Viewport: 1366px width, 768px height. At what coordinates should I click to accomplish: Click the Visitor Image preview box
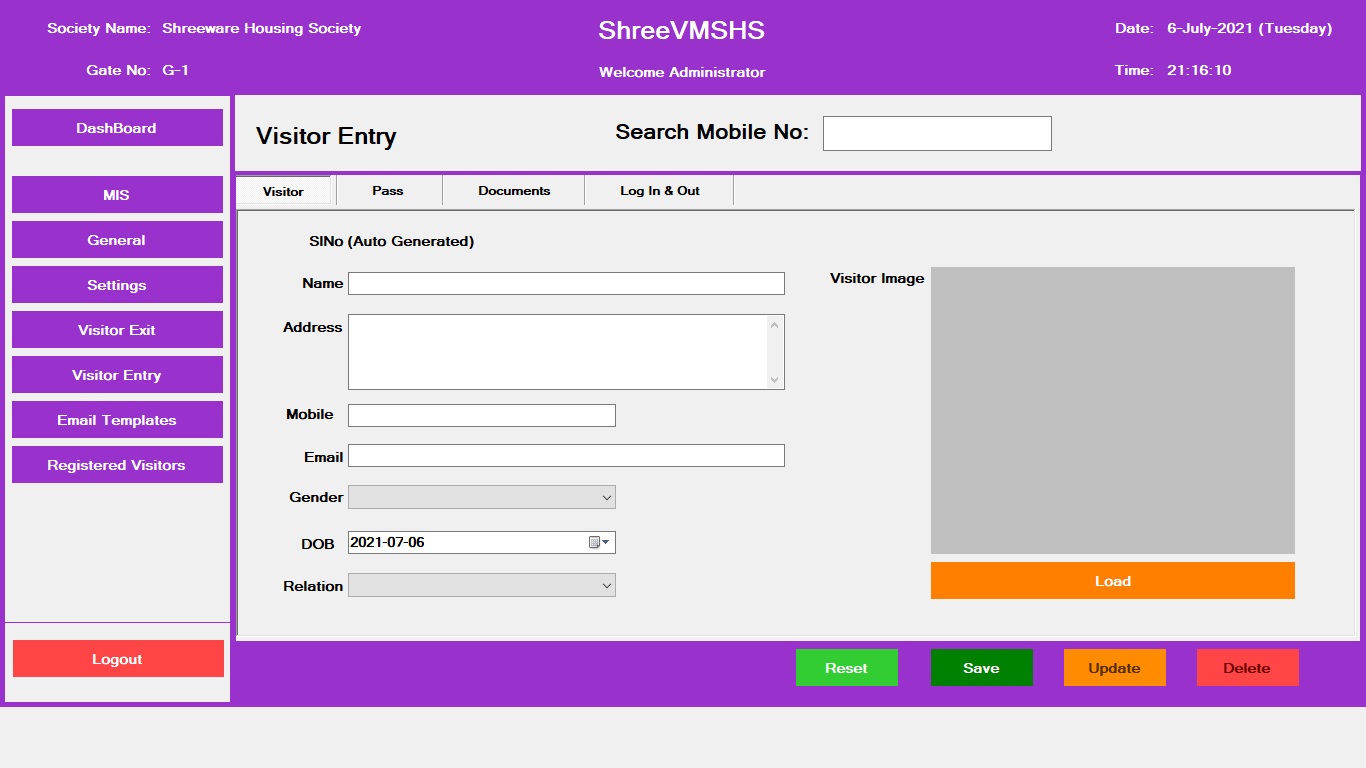coord(1113,410)
